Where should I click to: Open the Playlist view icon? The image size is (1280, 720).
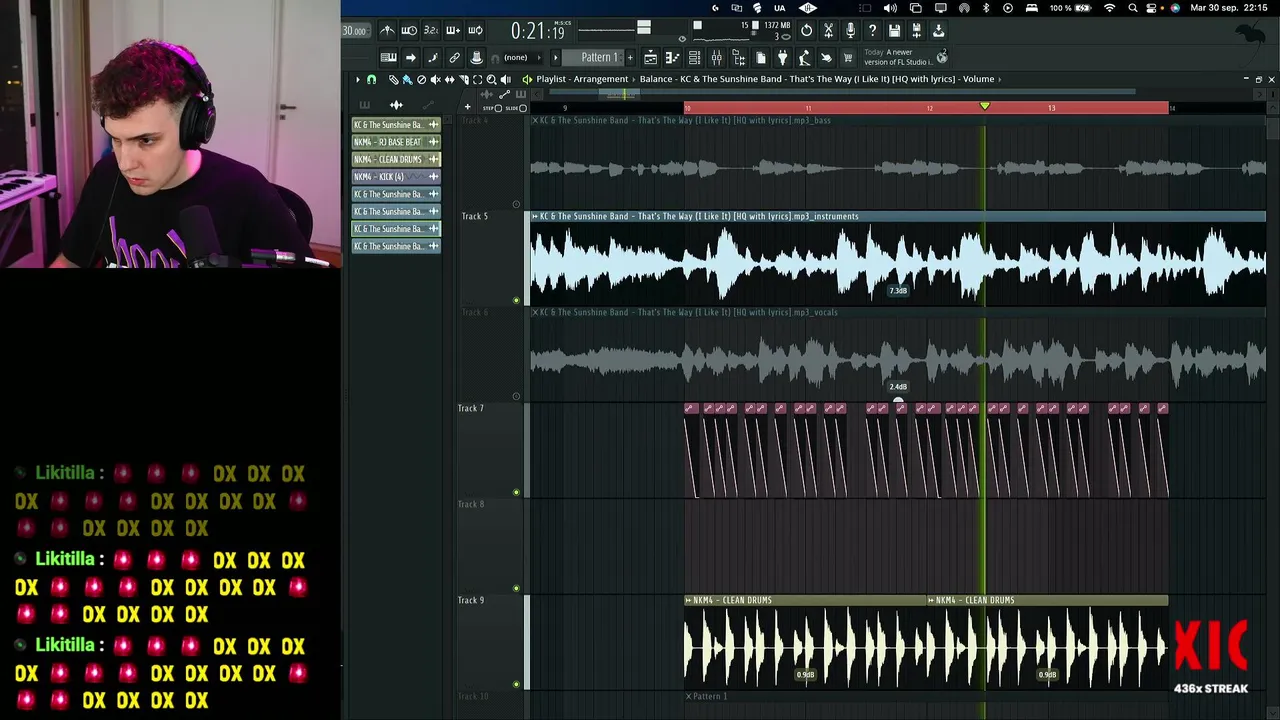650,57
